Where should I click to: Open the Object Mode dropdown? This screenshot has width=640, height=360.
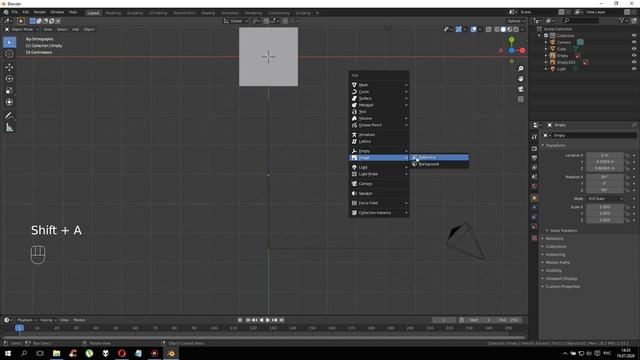tap(21, 29)
